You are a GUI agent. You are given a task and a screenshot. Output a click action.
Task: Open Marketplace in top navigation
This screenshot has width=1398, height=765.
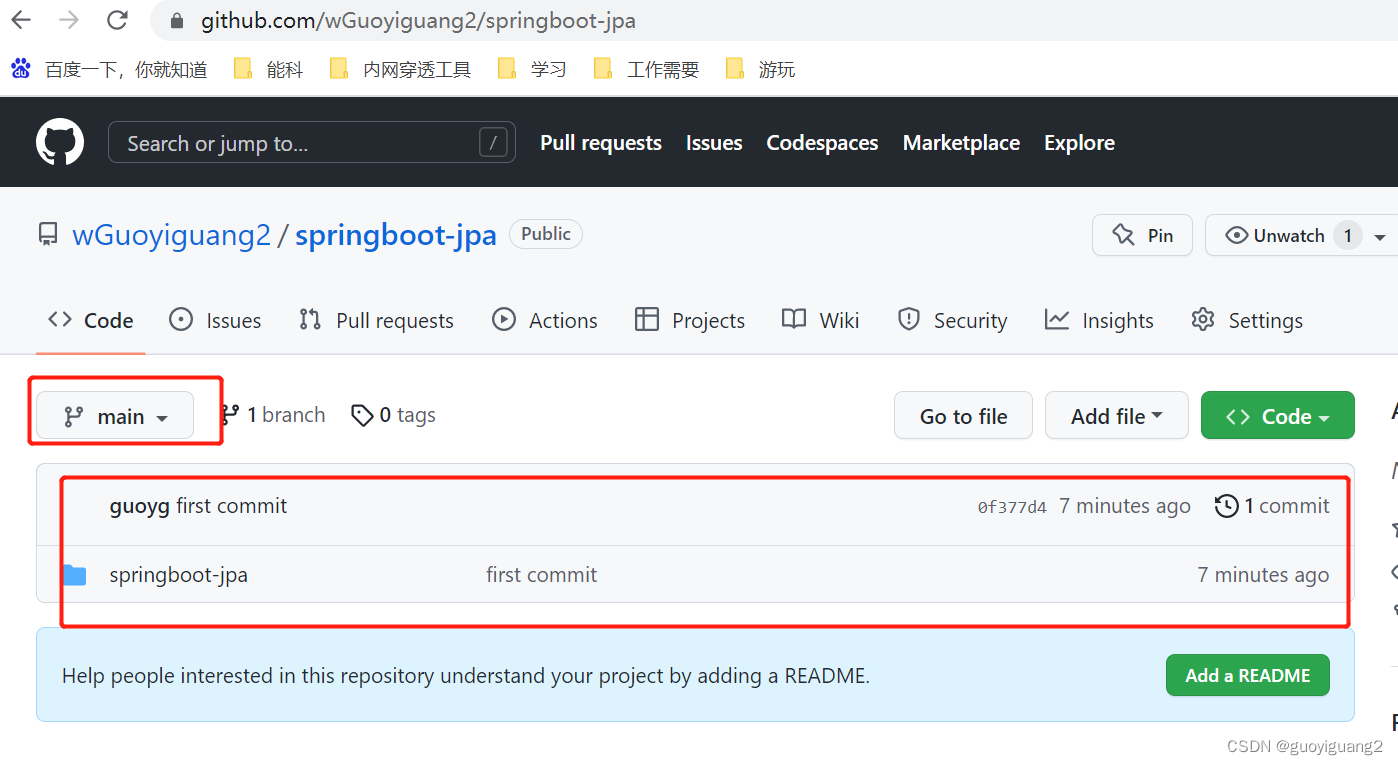pyautogui.click(x=961, y=143)
